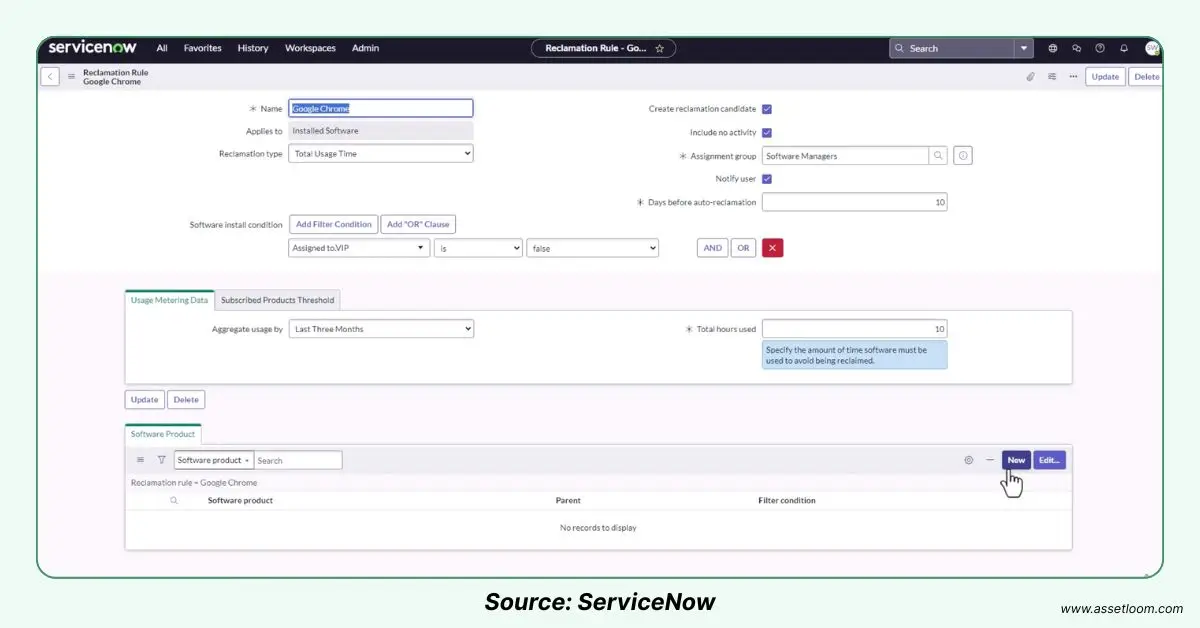Click Add Filter Condition button
Screen dimensions: 1200x628
pyautogui.click(x=334, y=224)
